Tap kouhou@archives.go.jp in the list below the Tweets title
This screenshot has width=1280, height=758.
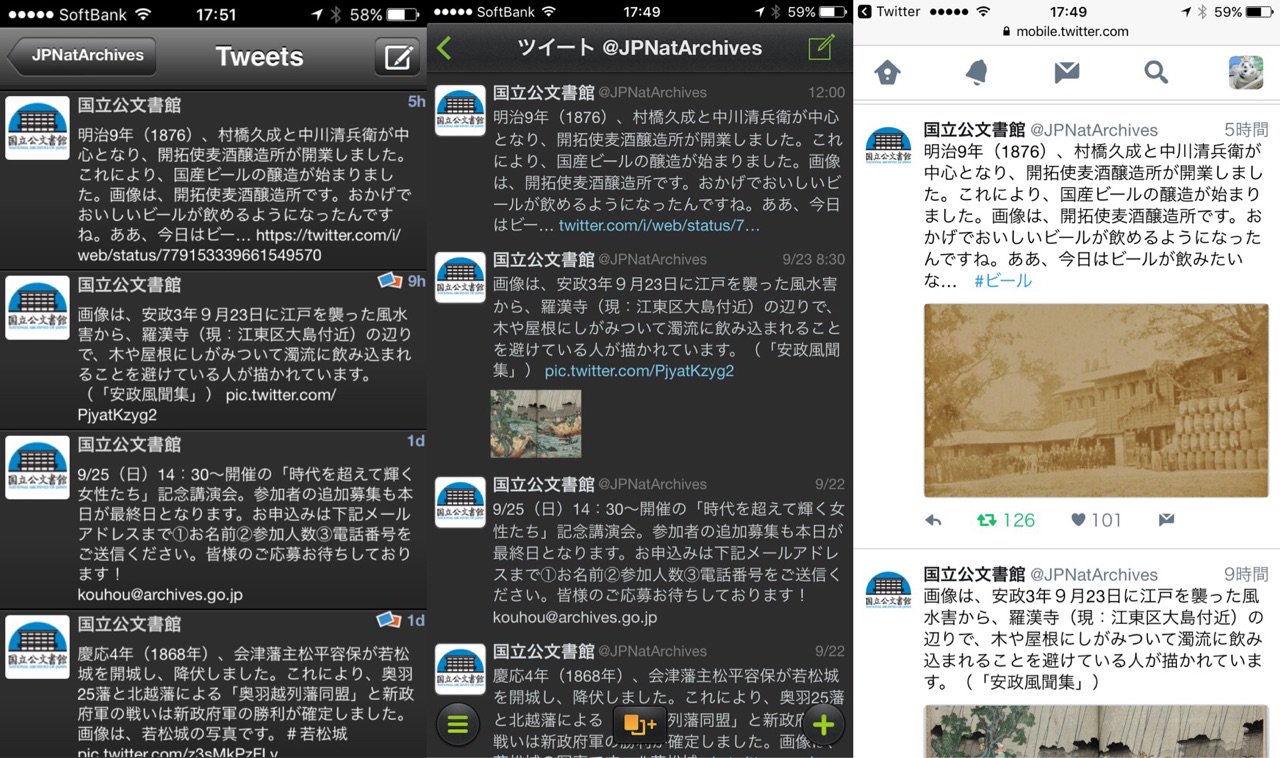tap(160, 595)
